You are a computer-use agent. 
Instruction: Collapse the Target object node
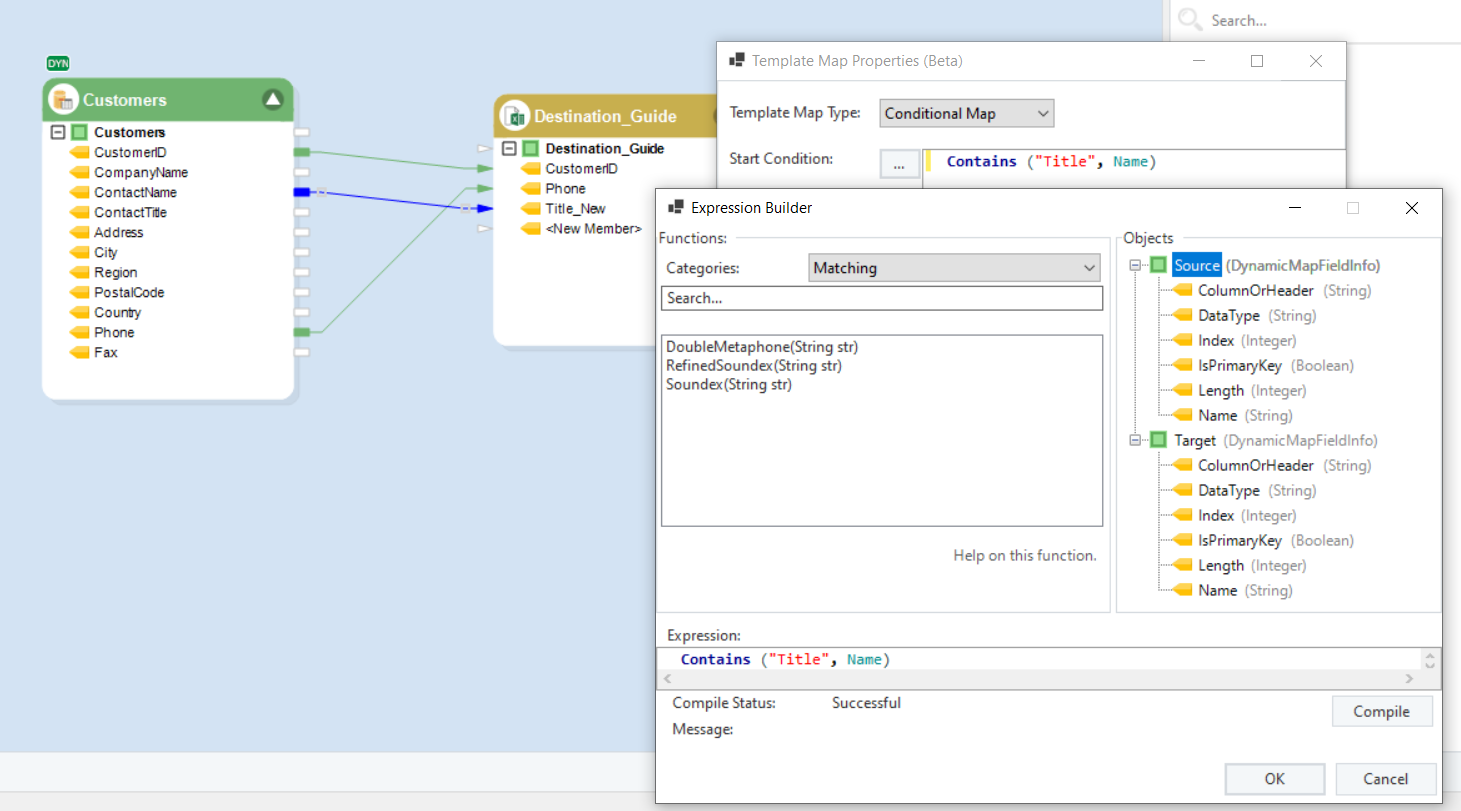tap(1136, 441)
